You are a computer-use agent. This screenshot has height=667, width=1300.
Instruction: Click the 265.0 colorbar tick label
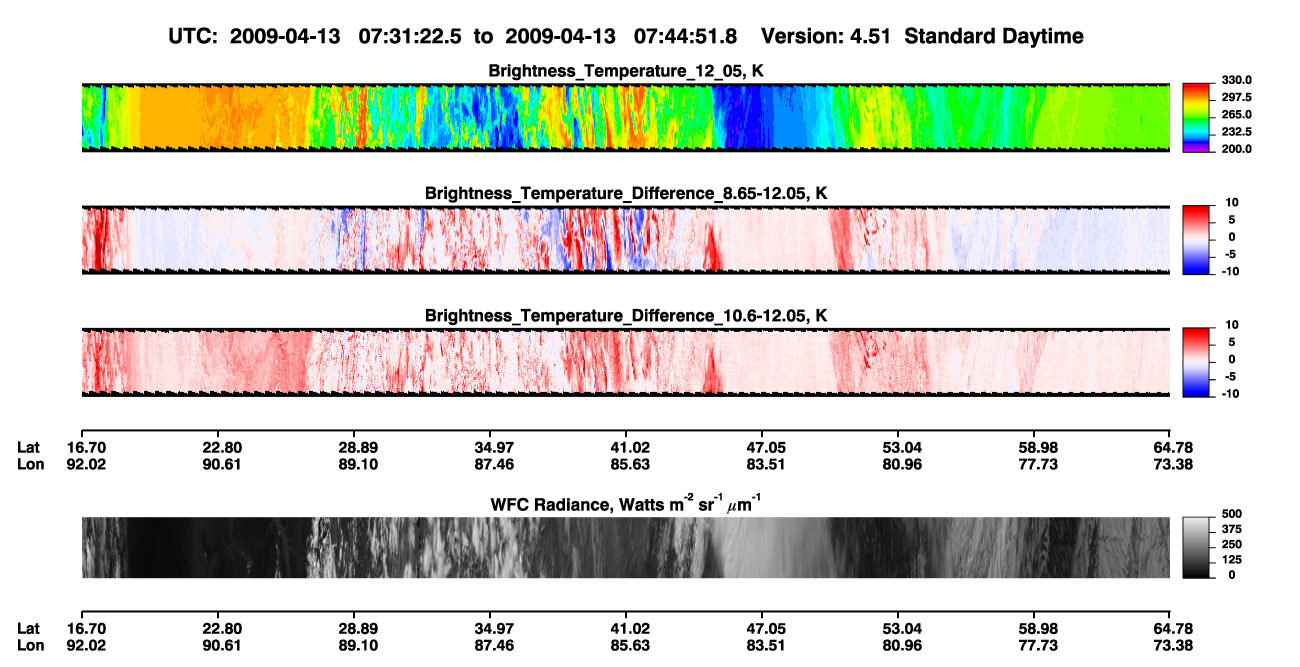click(1236, 114)
